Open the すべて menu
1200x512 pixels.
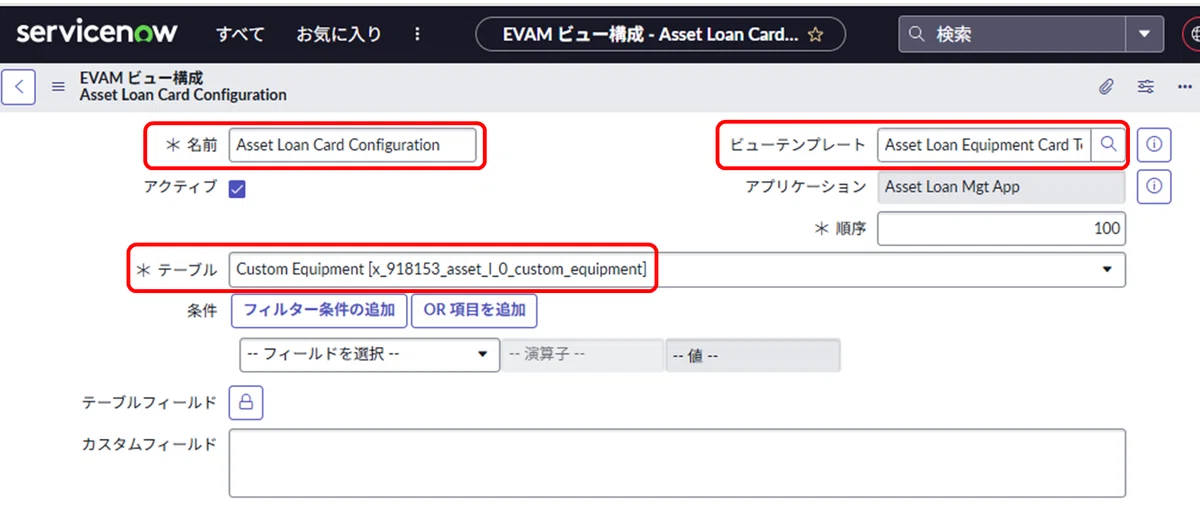[241, 34]
